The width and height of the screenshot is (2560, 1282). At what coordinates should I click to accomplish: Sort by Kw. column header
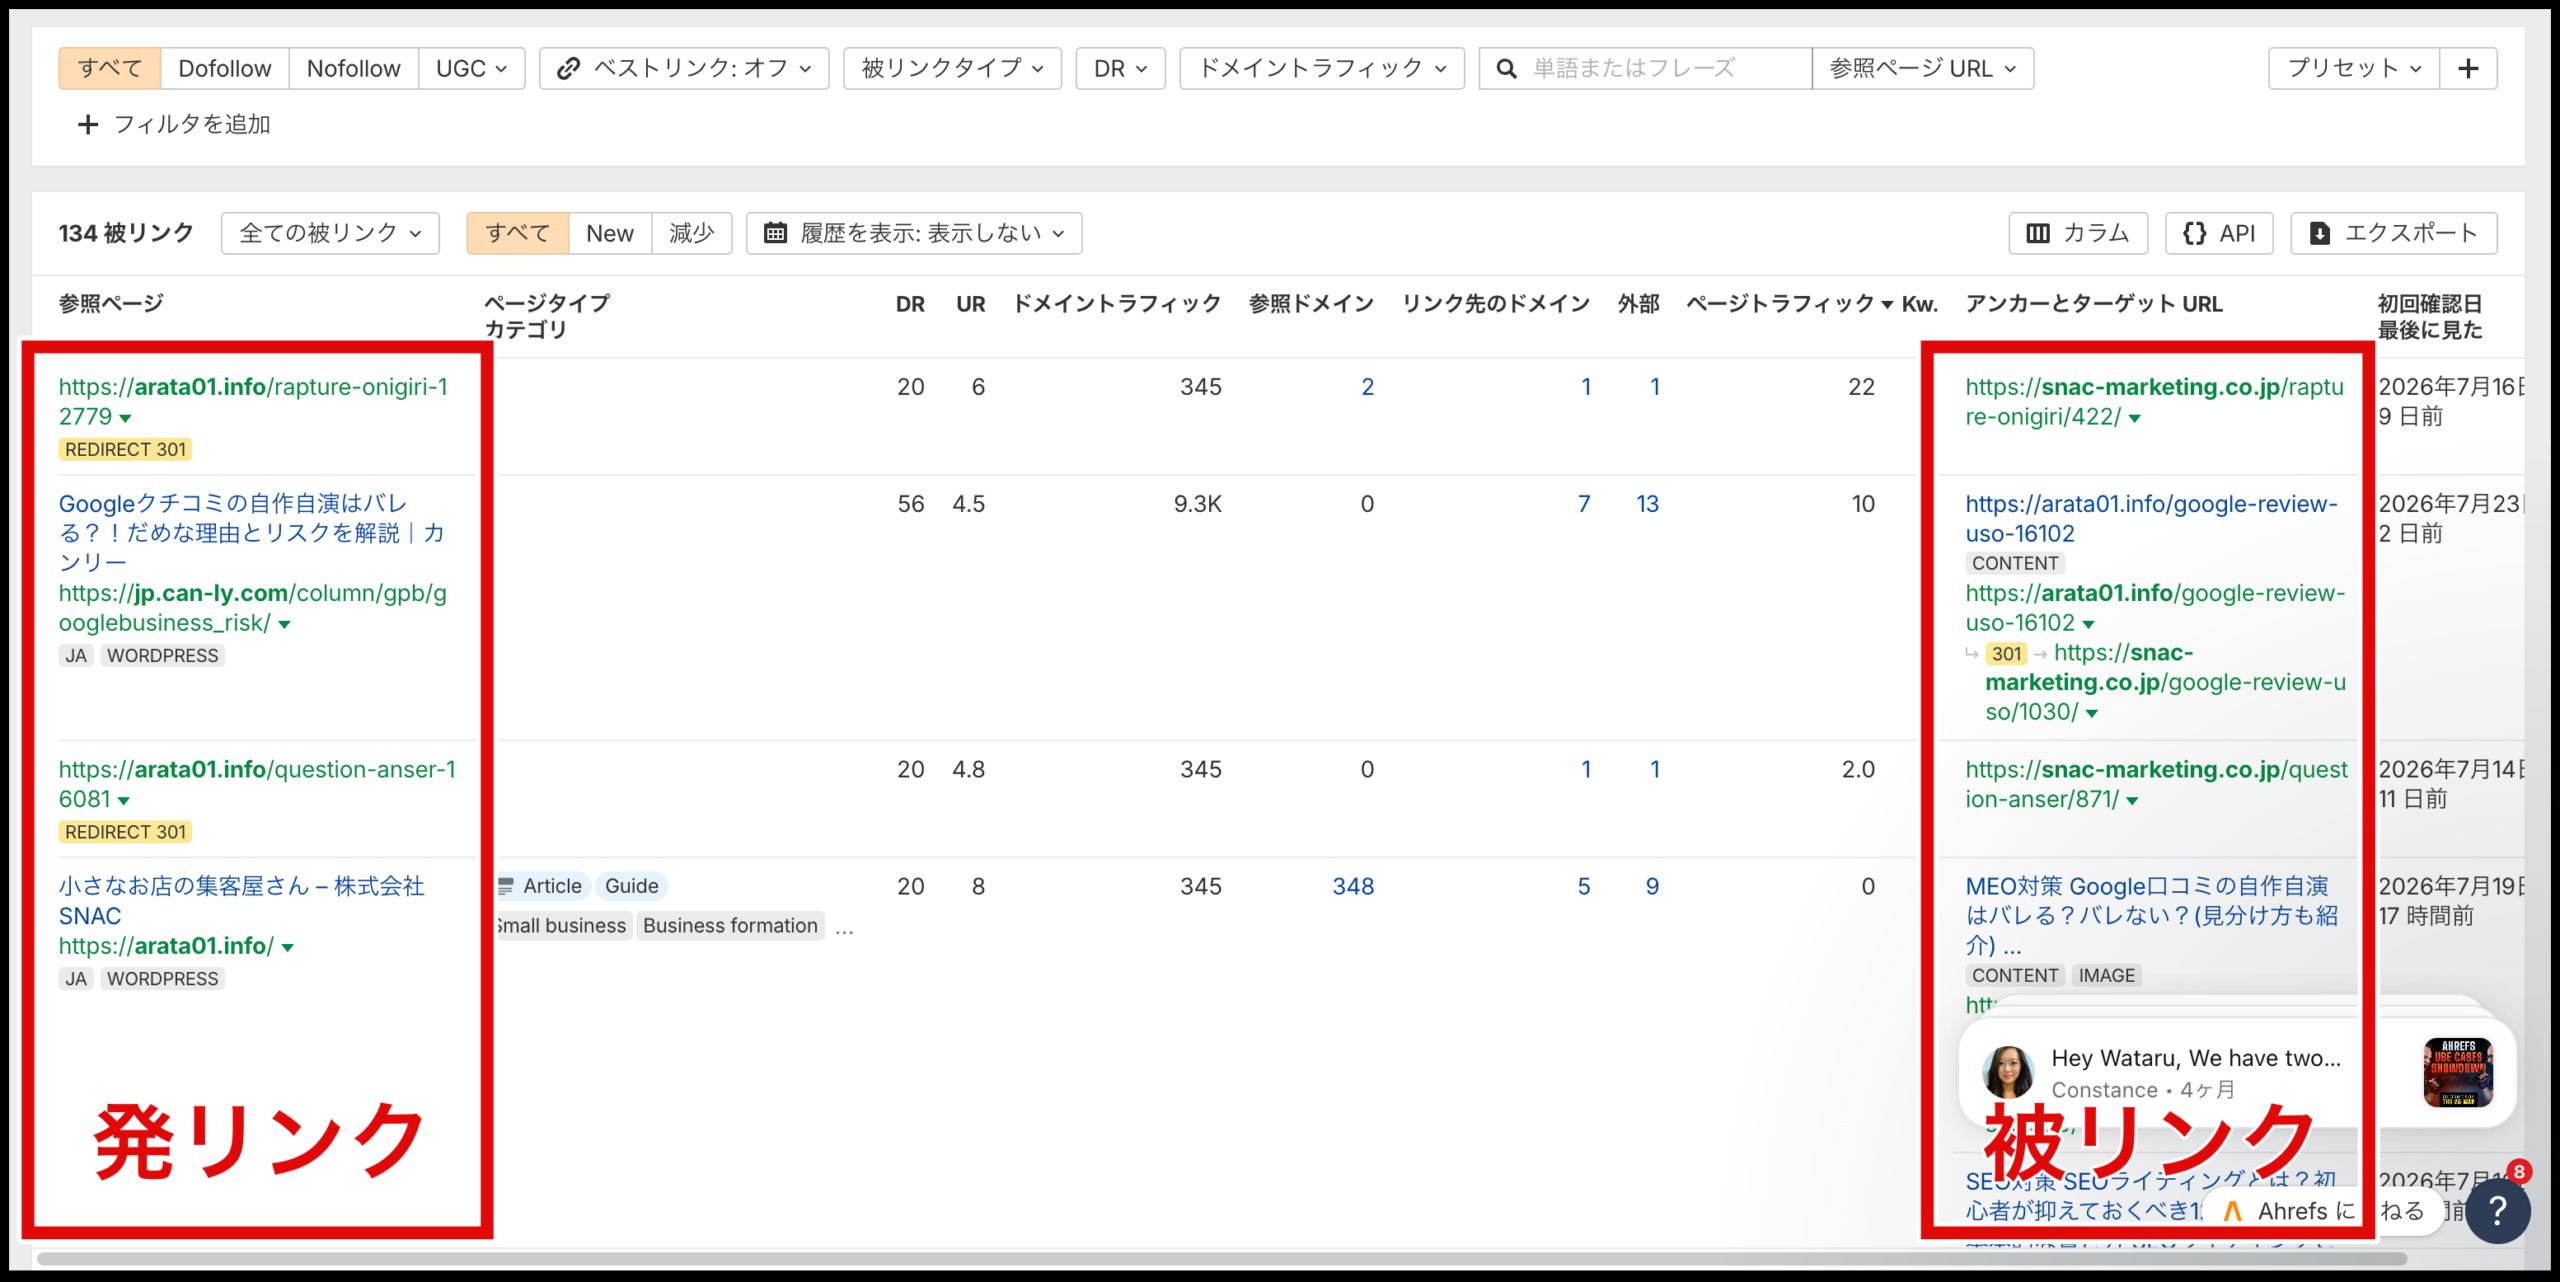click(1920, 304)
